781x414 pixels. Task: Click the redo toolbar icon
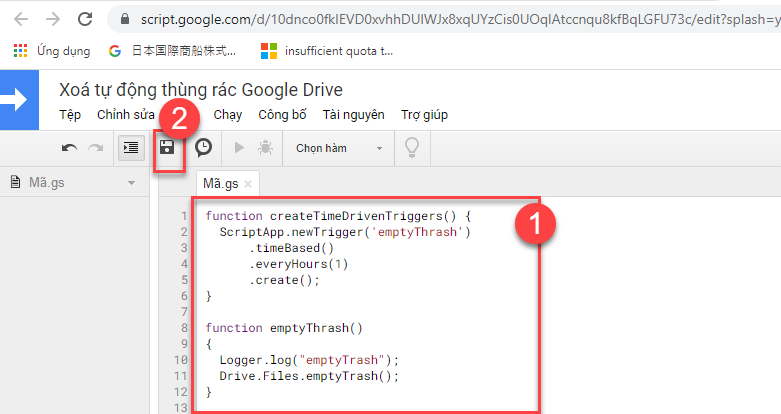[96, 148]
